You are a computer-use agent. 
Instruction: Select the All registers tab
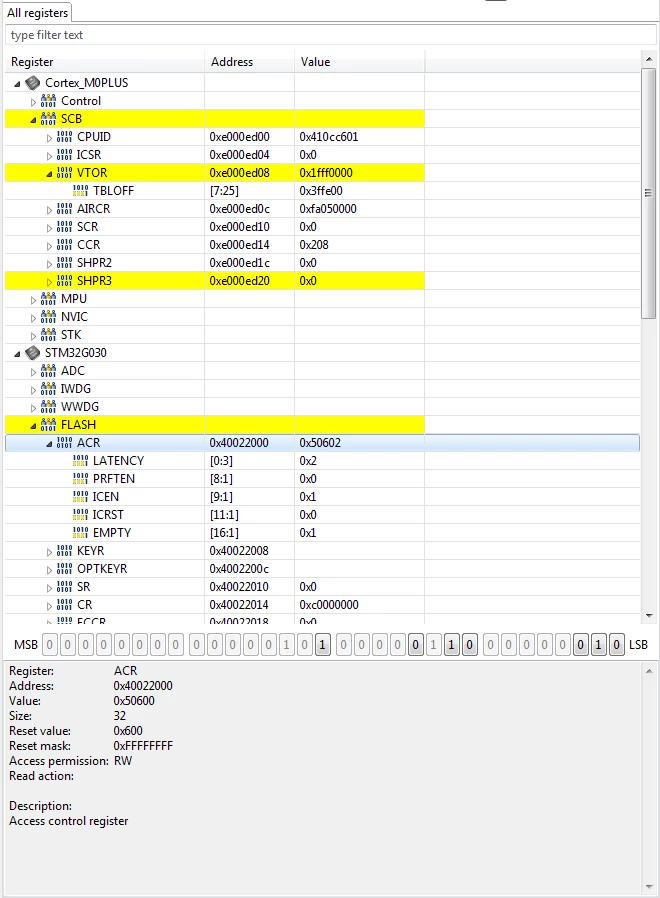click(37, 13)
